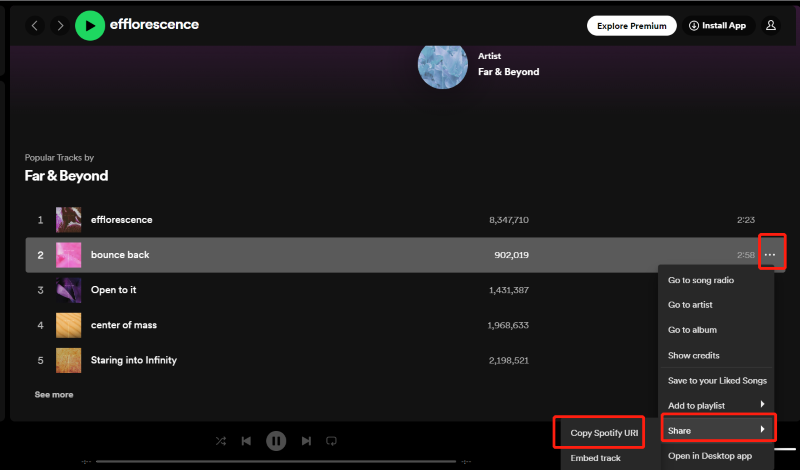This screenshot has width=800, height=470.
Task: Skip to the next track
Action: 306,440
